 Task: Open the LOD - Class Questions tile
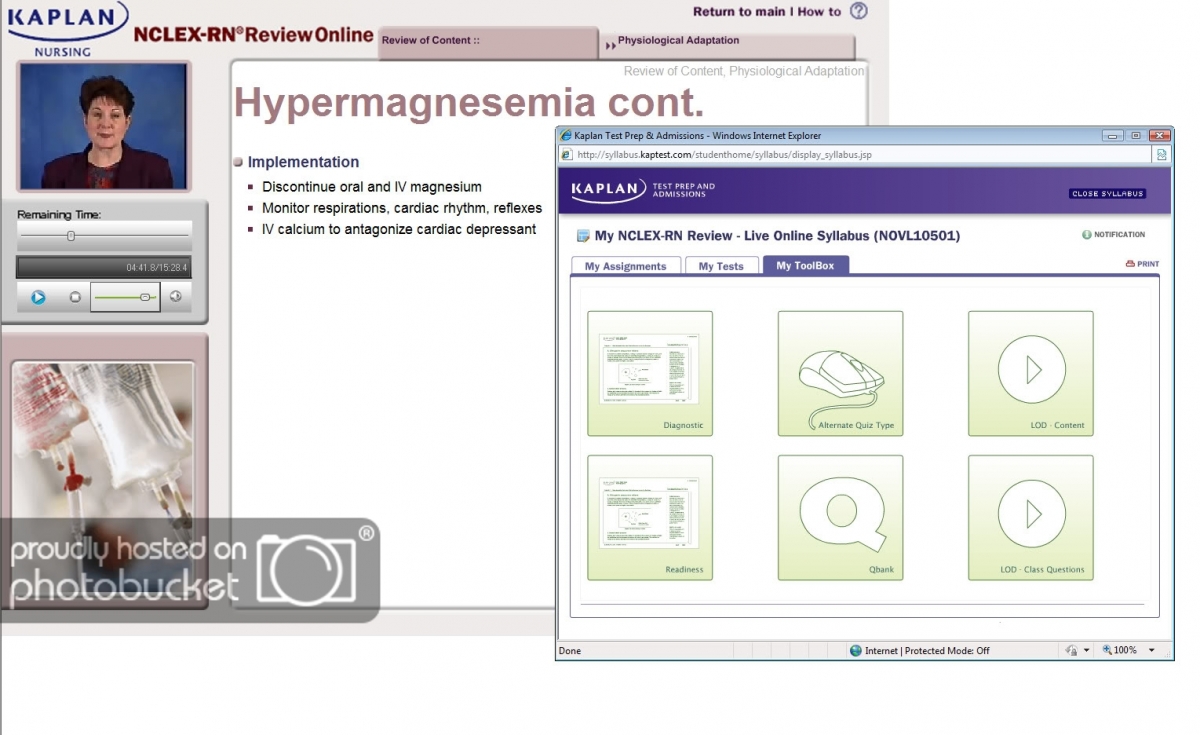[x=1030, y=517]
